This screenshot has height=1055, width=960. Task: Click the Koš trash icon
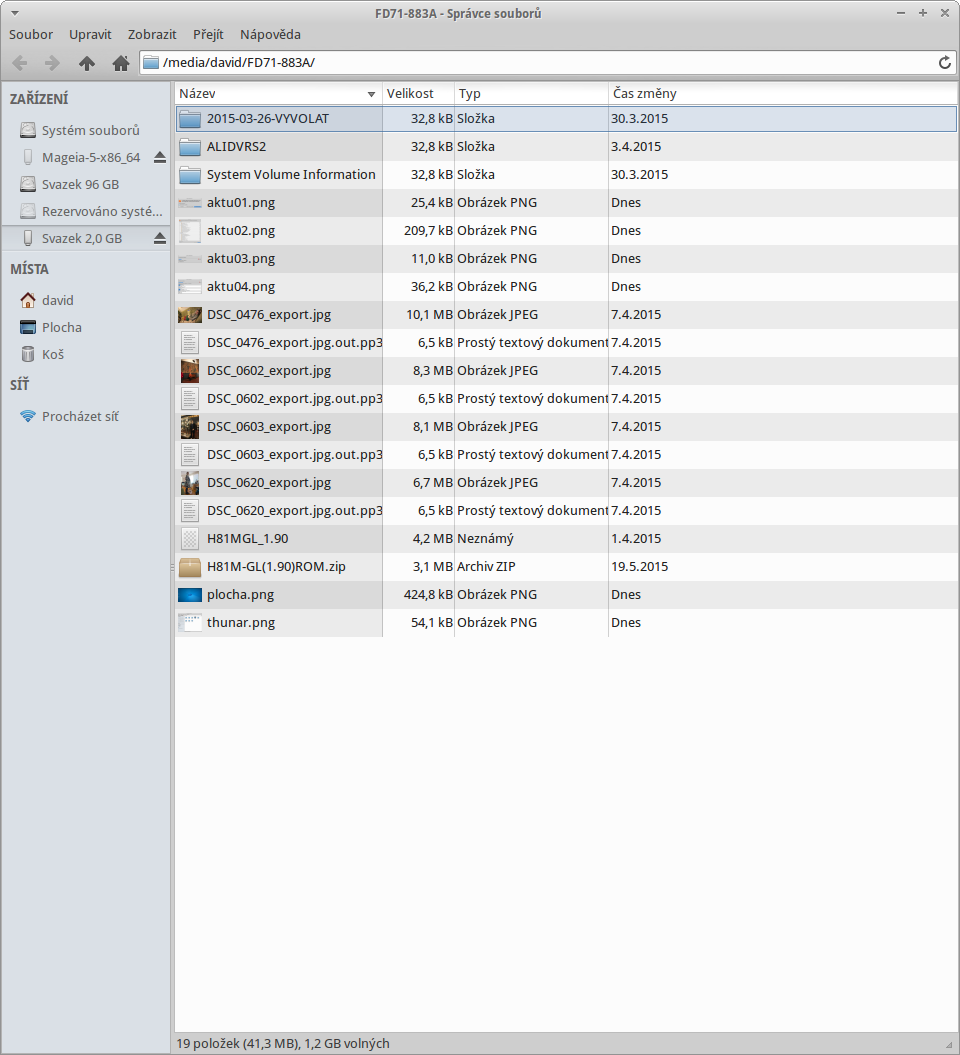coord(28,354)
